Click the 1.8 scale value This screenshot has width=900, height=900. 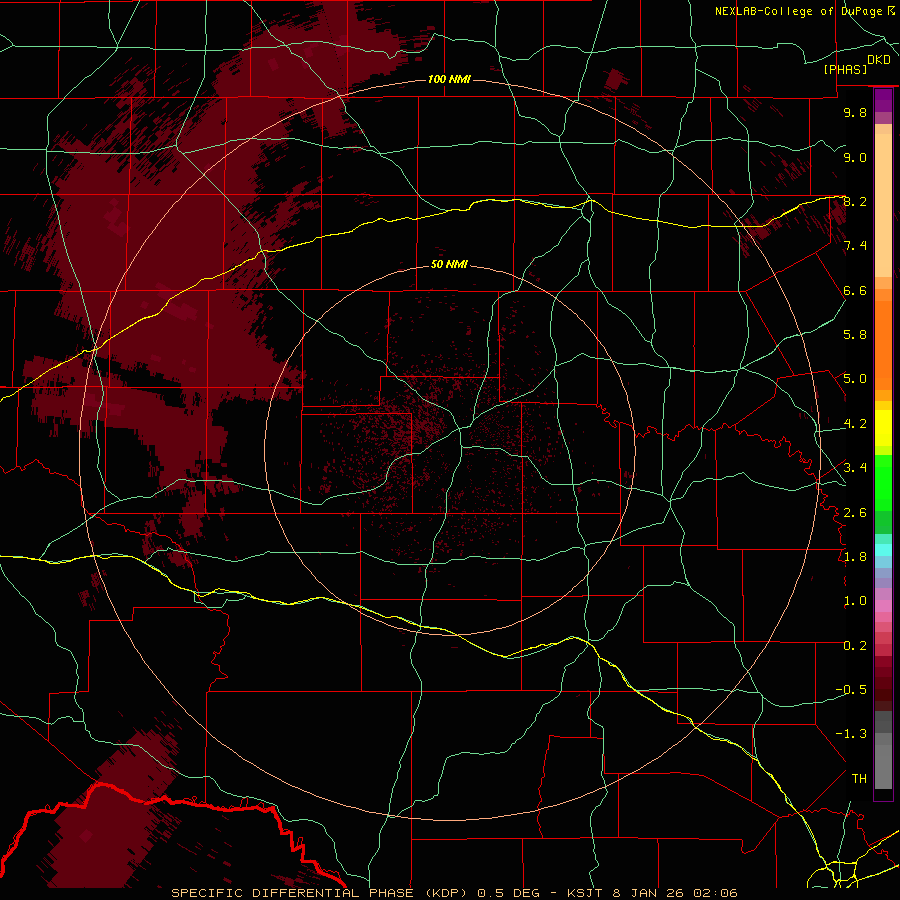point(855,557)
